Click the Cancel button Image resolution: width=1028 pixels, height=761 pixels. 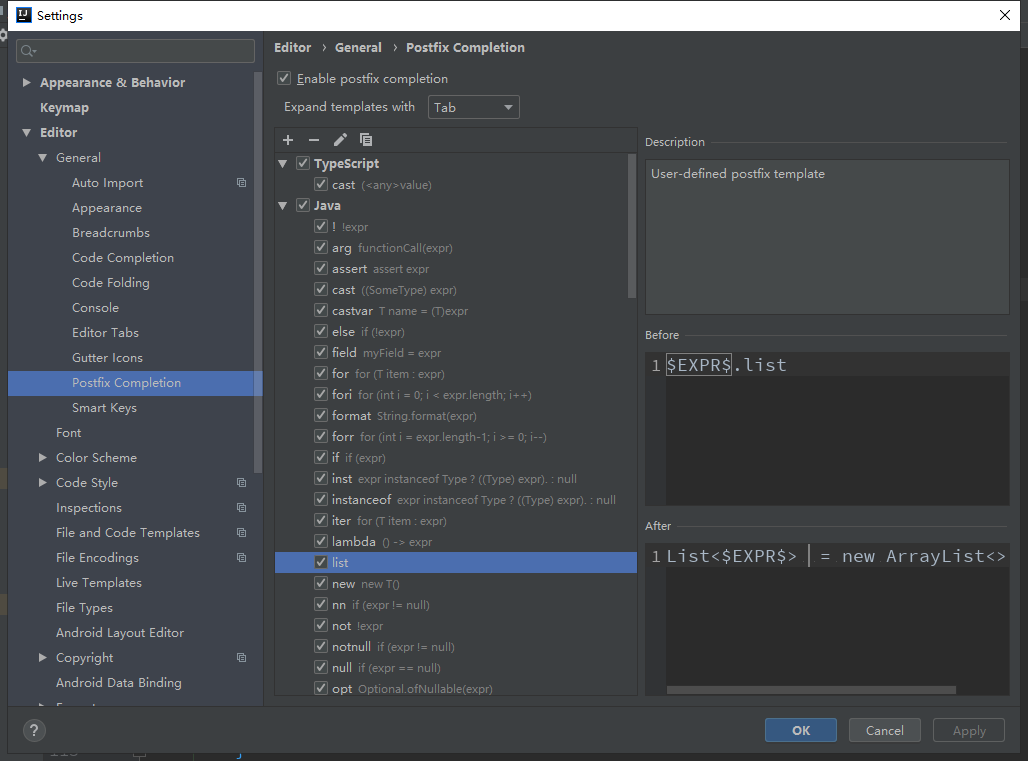[884, 730]
